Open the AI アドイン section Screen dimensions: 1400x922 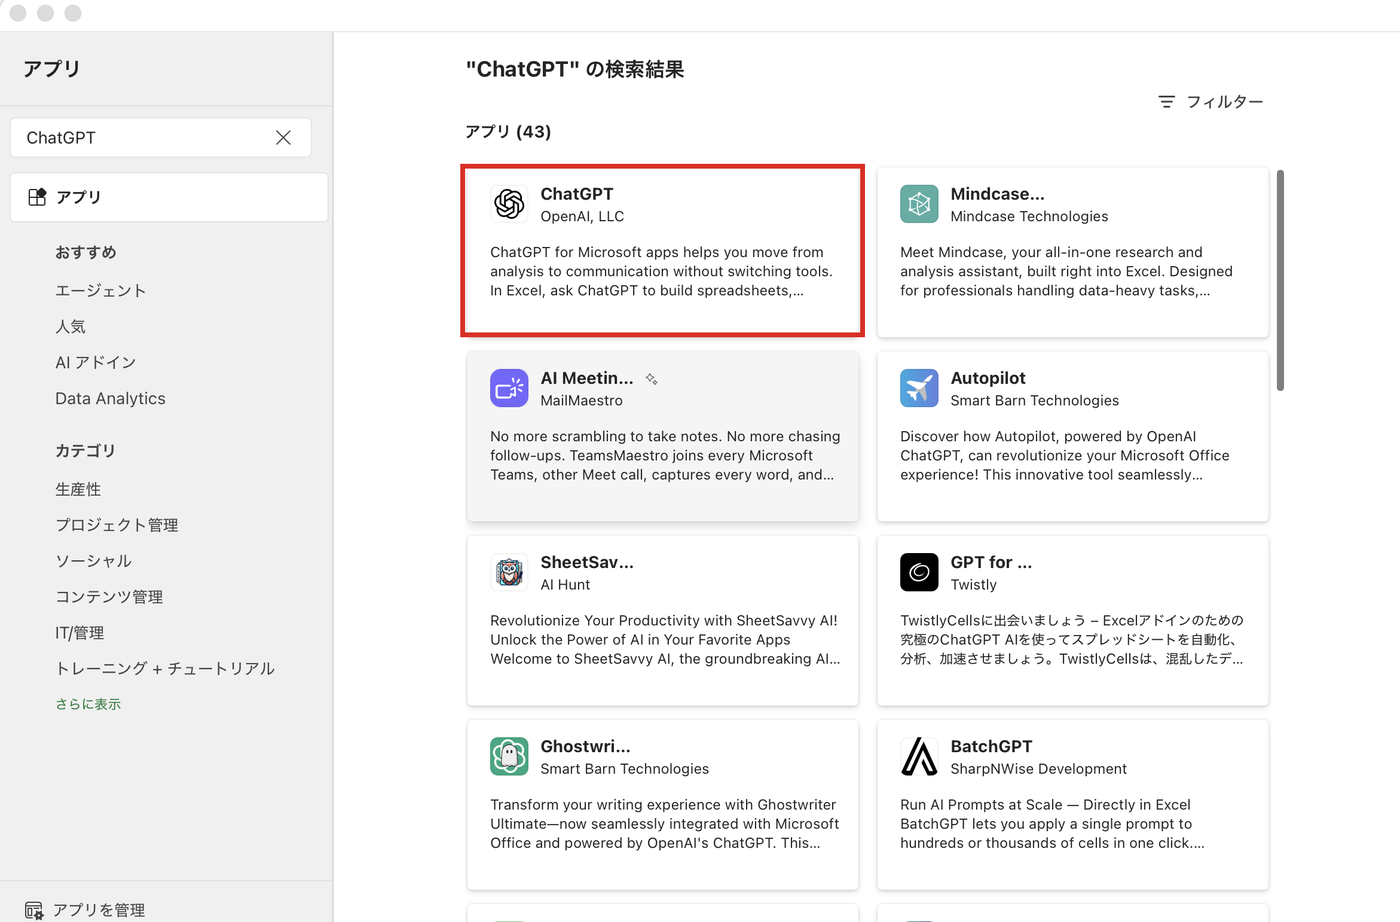tap(96, 362)
